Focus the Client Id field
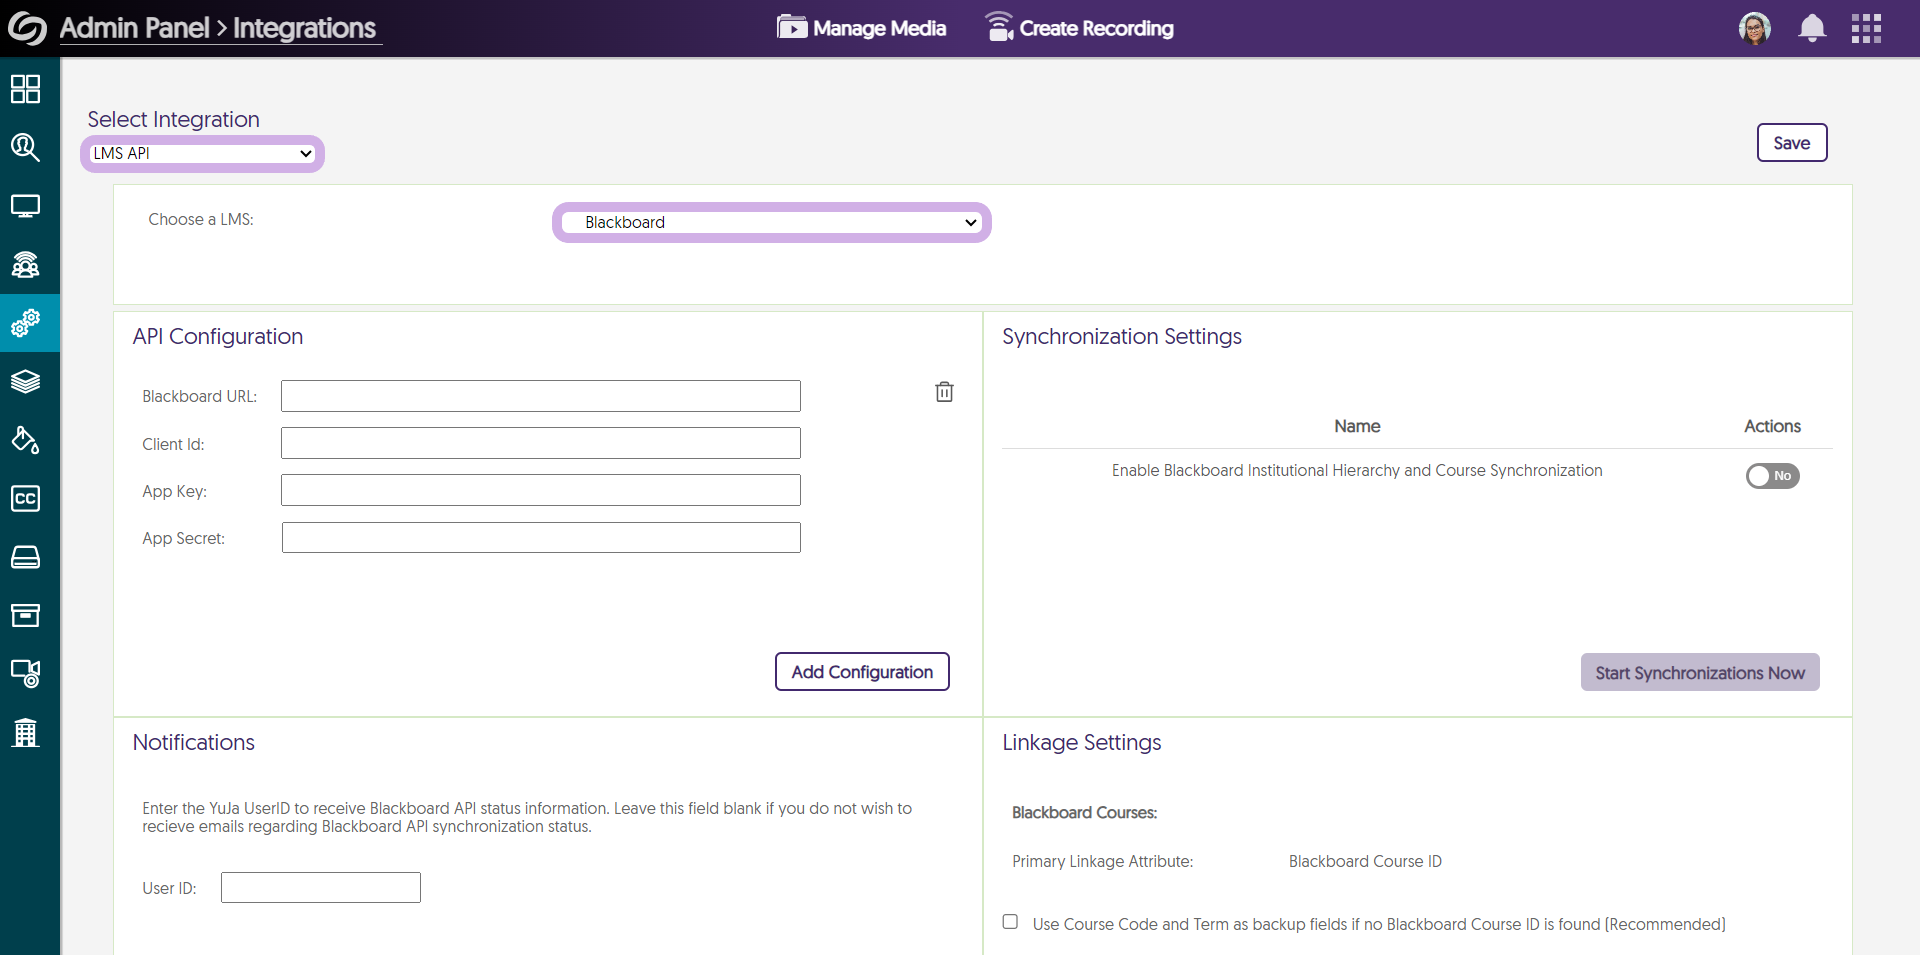1920x955 pixels. coord(541,443)
